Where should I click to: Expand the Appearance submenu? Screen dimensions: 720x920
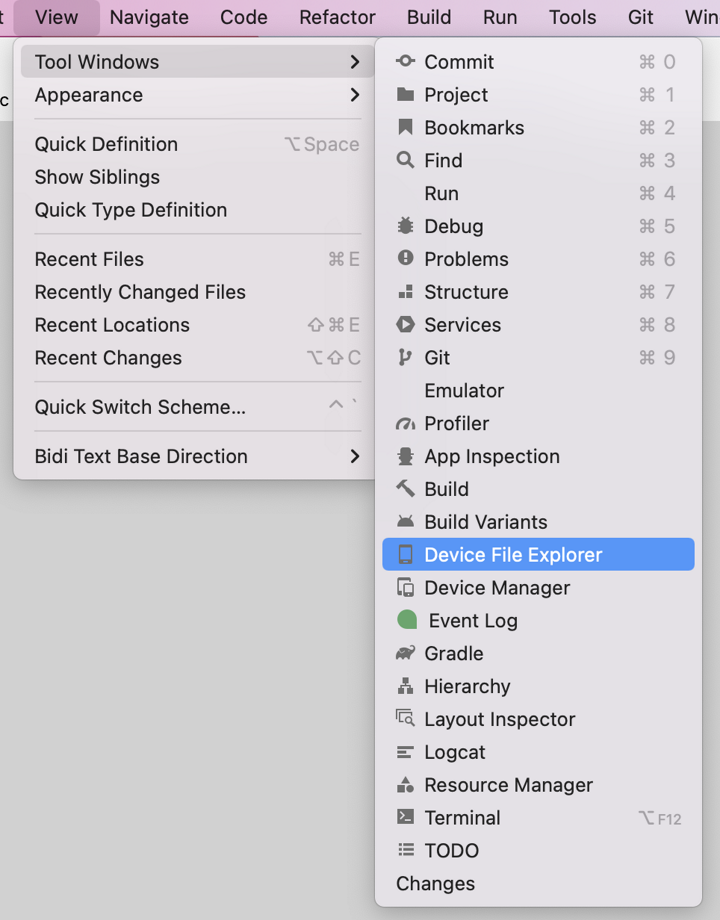pos(355,95)
